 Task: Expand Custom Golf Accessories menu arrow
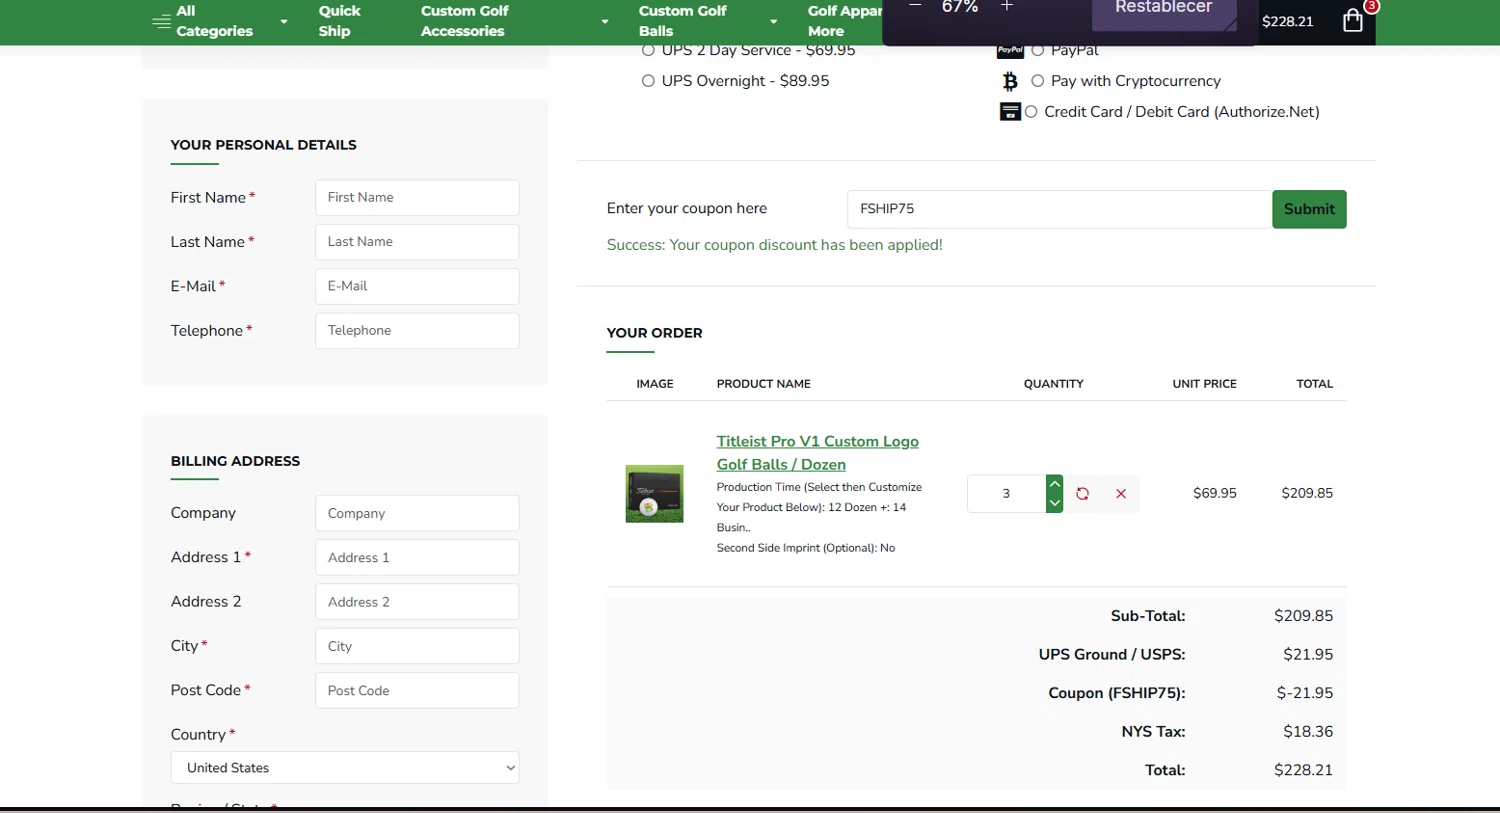point(605,21)
